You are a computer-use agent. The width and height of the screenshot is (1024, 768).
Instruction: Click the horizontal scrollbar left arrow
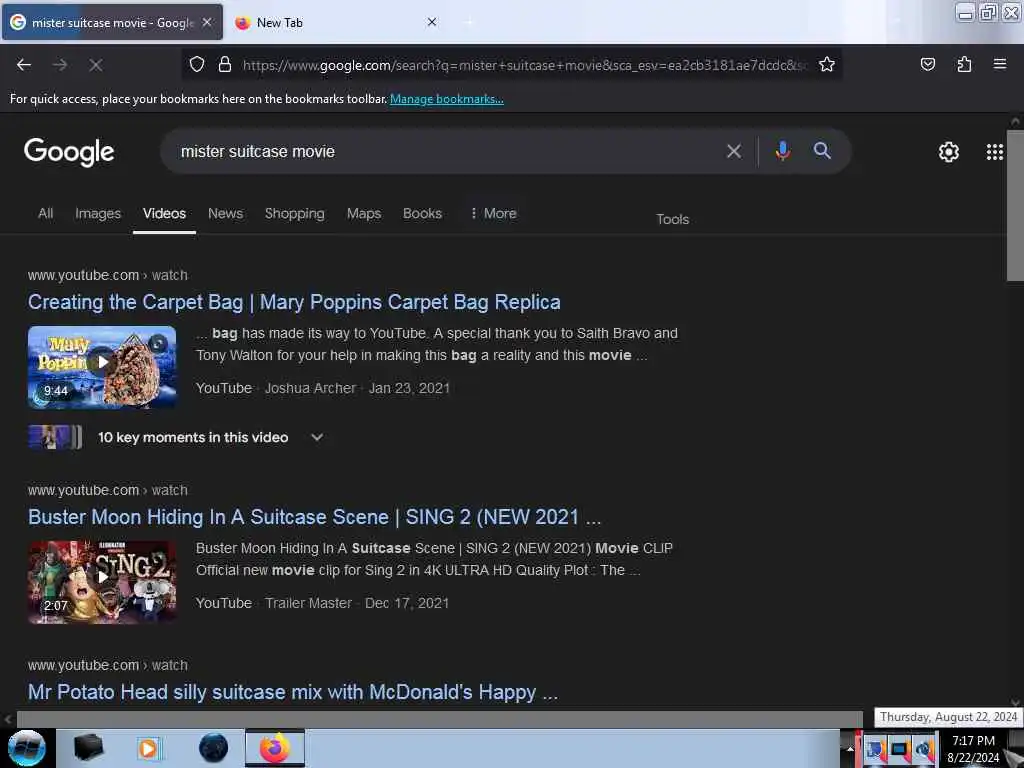[x=7, y=719]
